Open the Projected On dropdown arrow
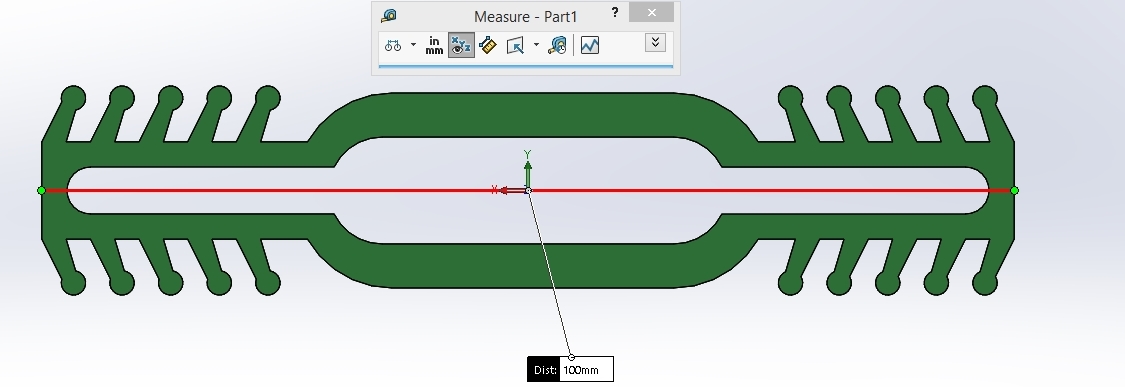1125x387 pixels. click(x=536, y=45)
